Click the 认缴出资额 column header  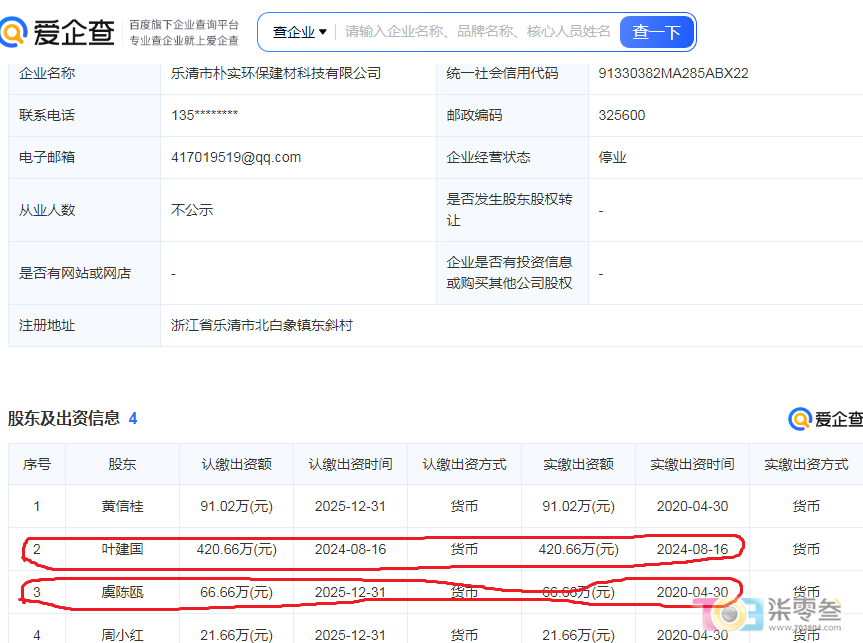point(236,464)
